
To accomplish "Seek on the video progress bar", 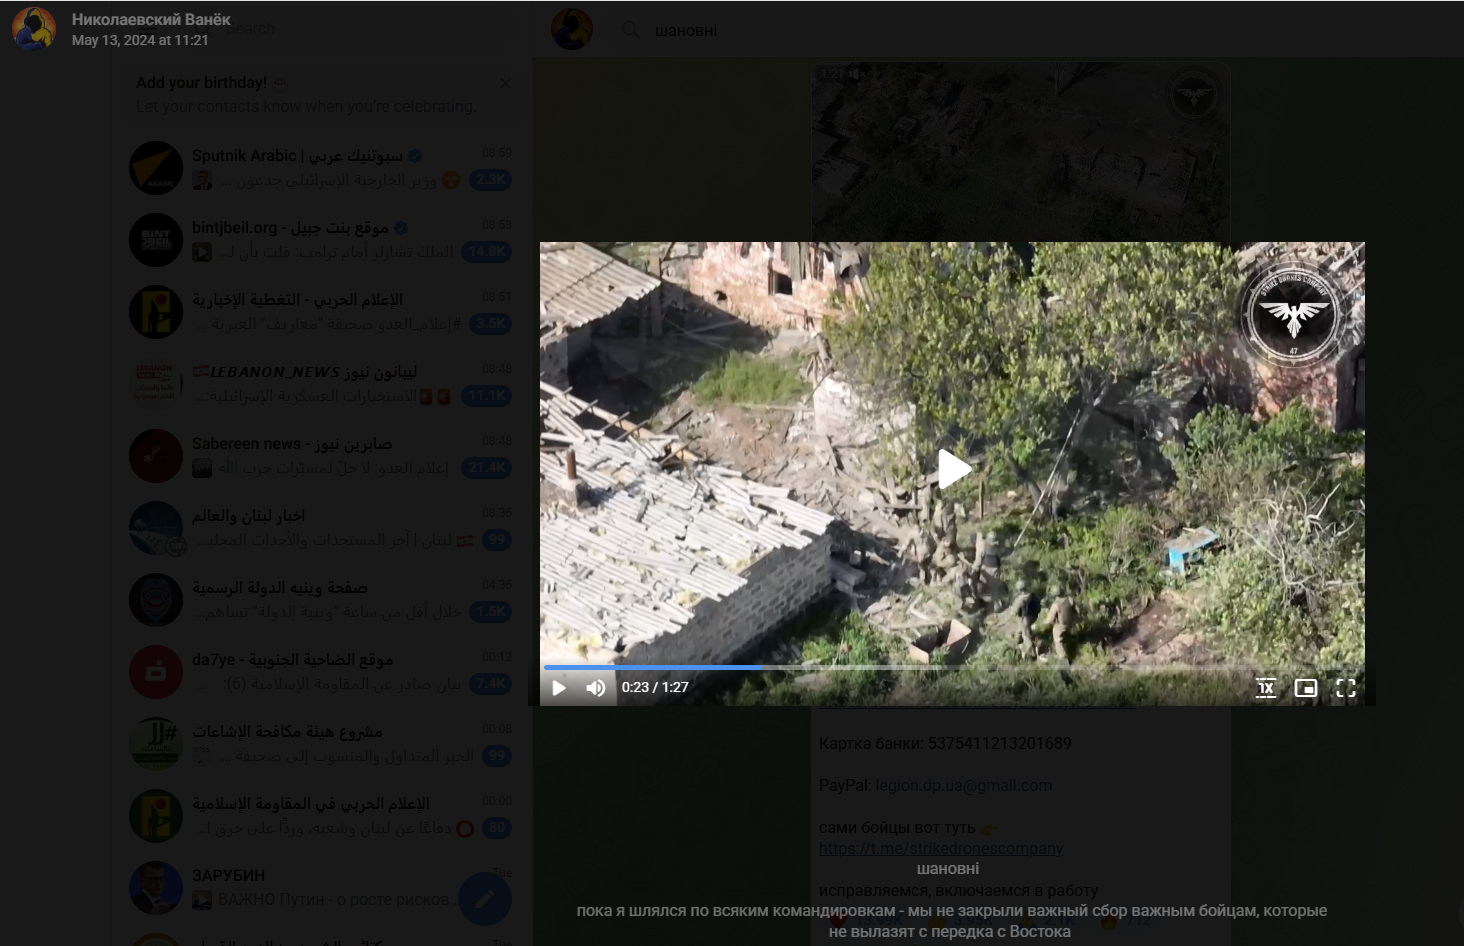I will (900, 667).
